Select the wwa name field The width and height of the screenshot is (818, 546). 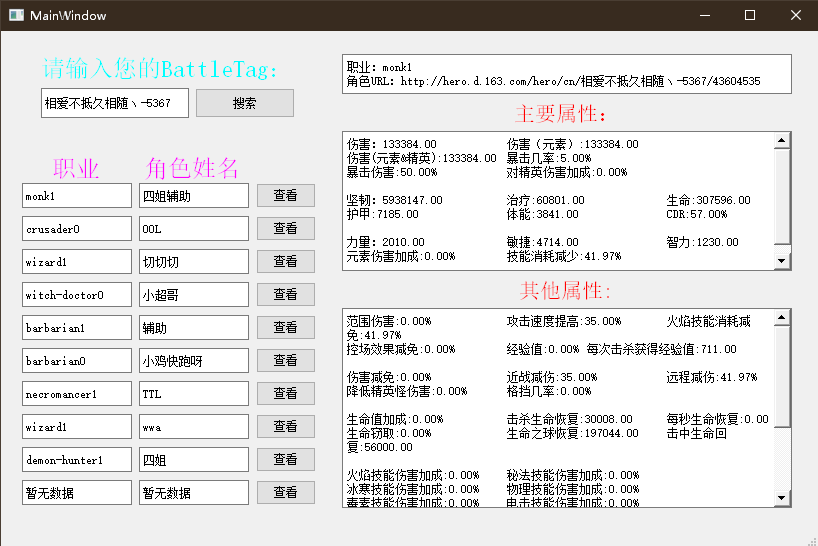pyautogui.click(x=194, y=427)
